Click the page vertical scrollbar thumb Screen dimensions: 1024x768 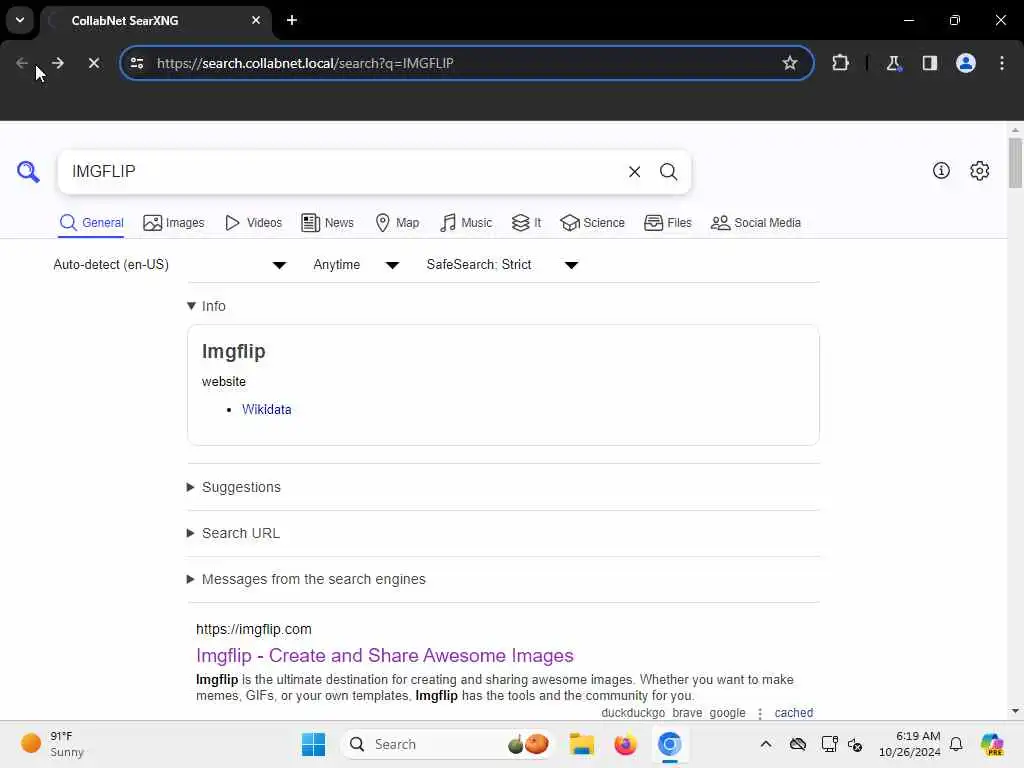tap(1015, 163)
